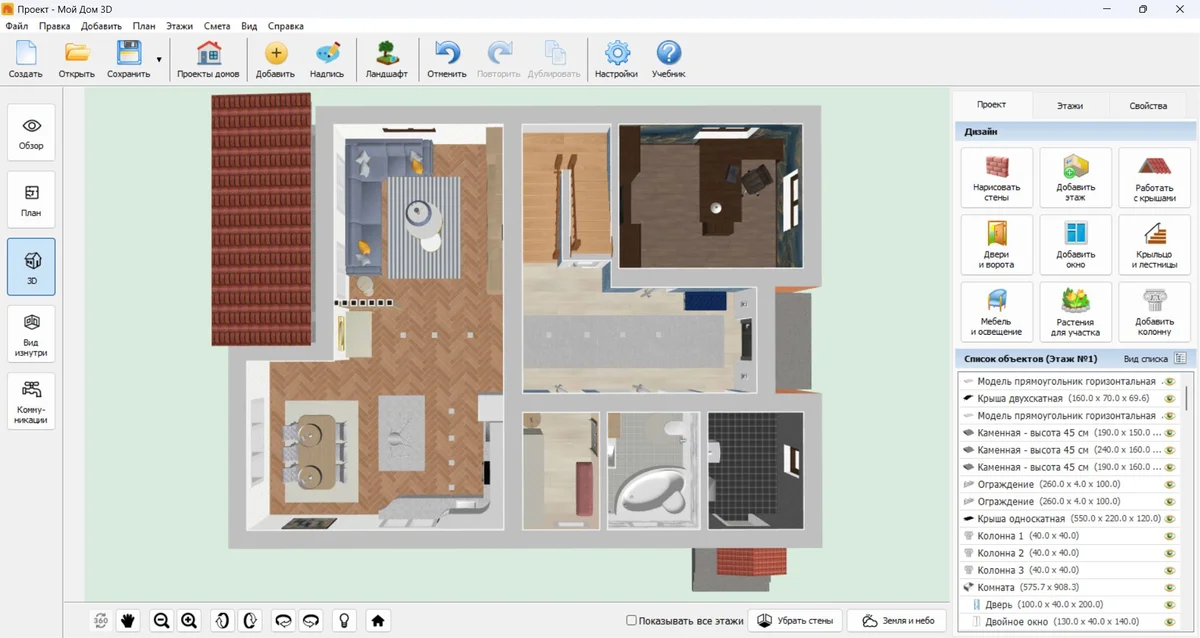Open Проекты домов house projects
The image size is (1200, 638).
tap(208, 60)
